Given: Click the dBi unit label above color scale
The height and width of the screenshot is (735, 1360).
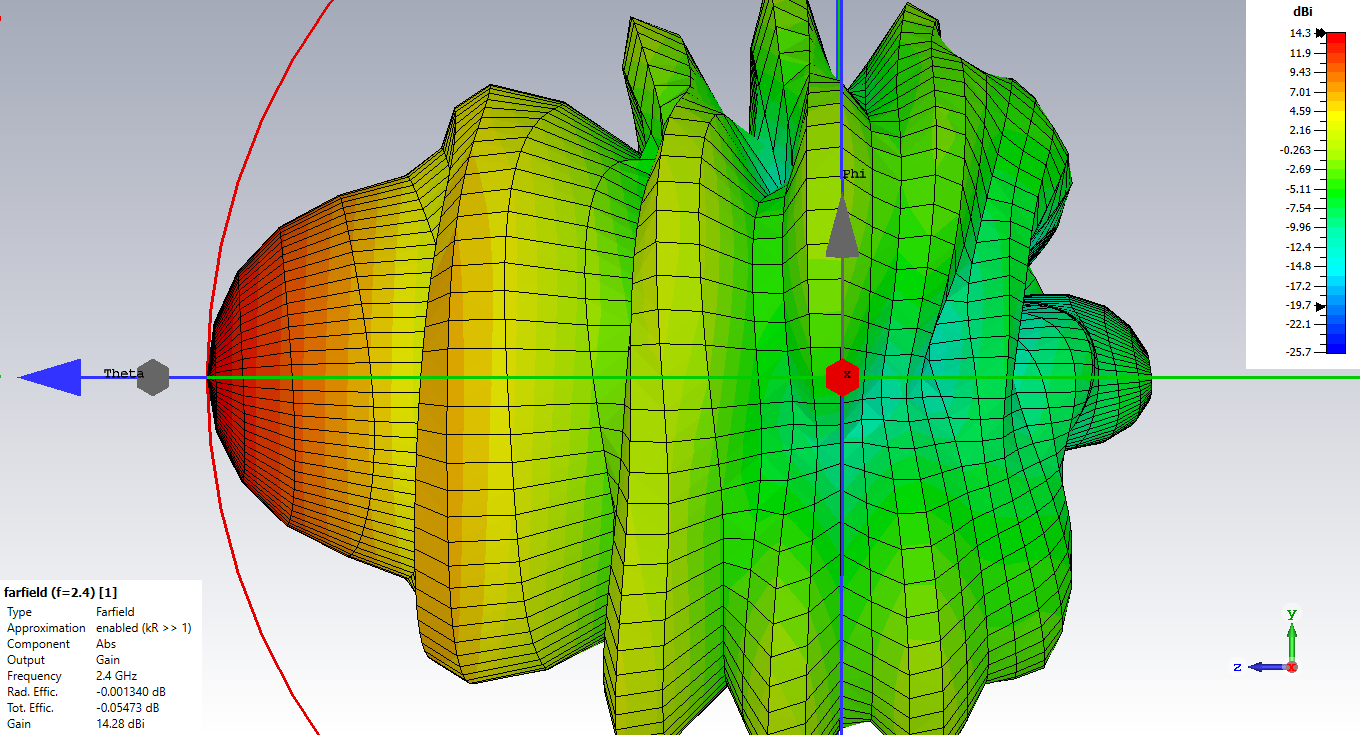Looking at the screenshot, I should (1303, 11).
